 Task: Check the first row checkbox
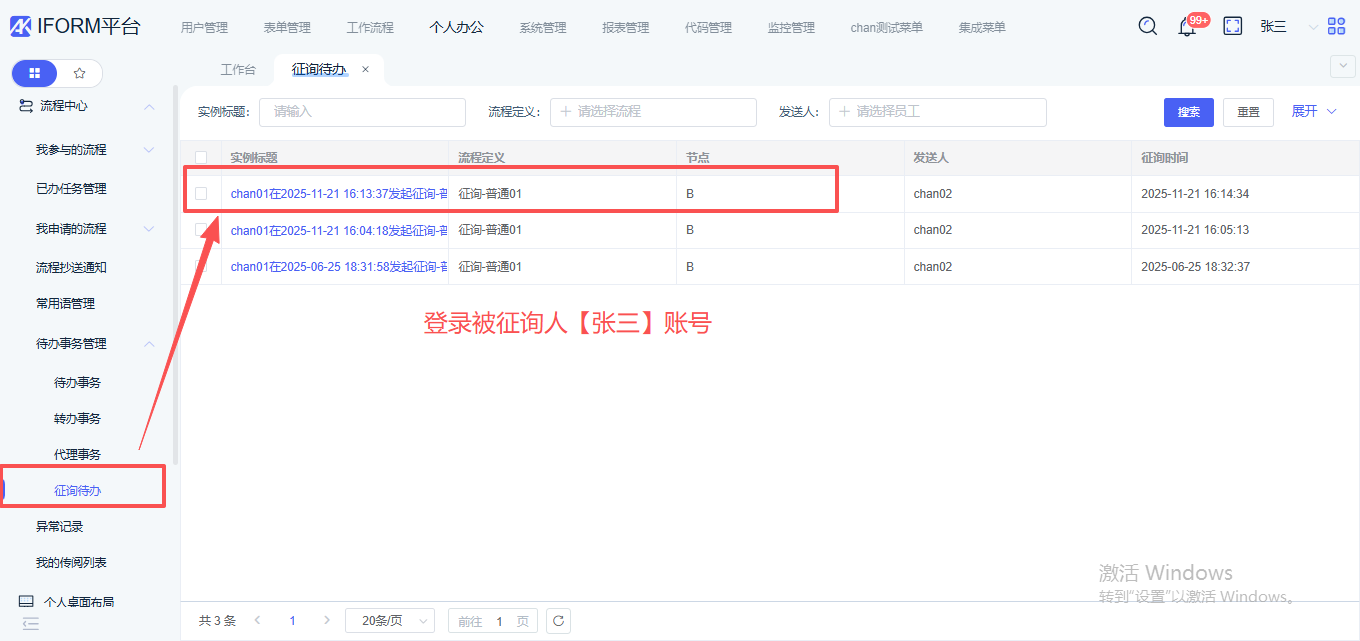pos(201,193)
